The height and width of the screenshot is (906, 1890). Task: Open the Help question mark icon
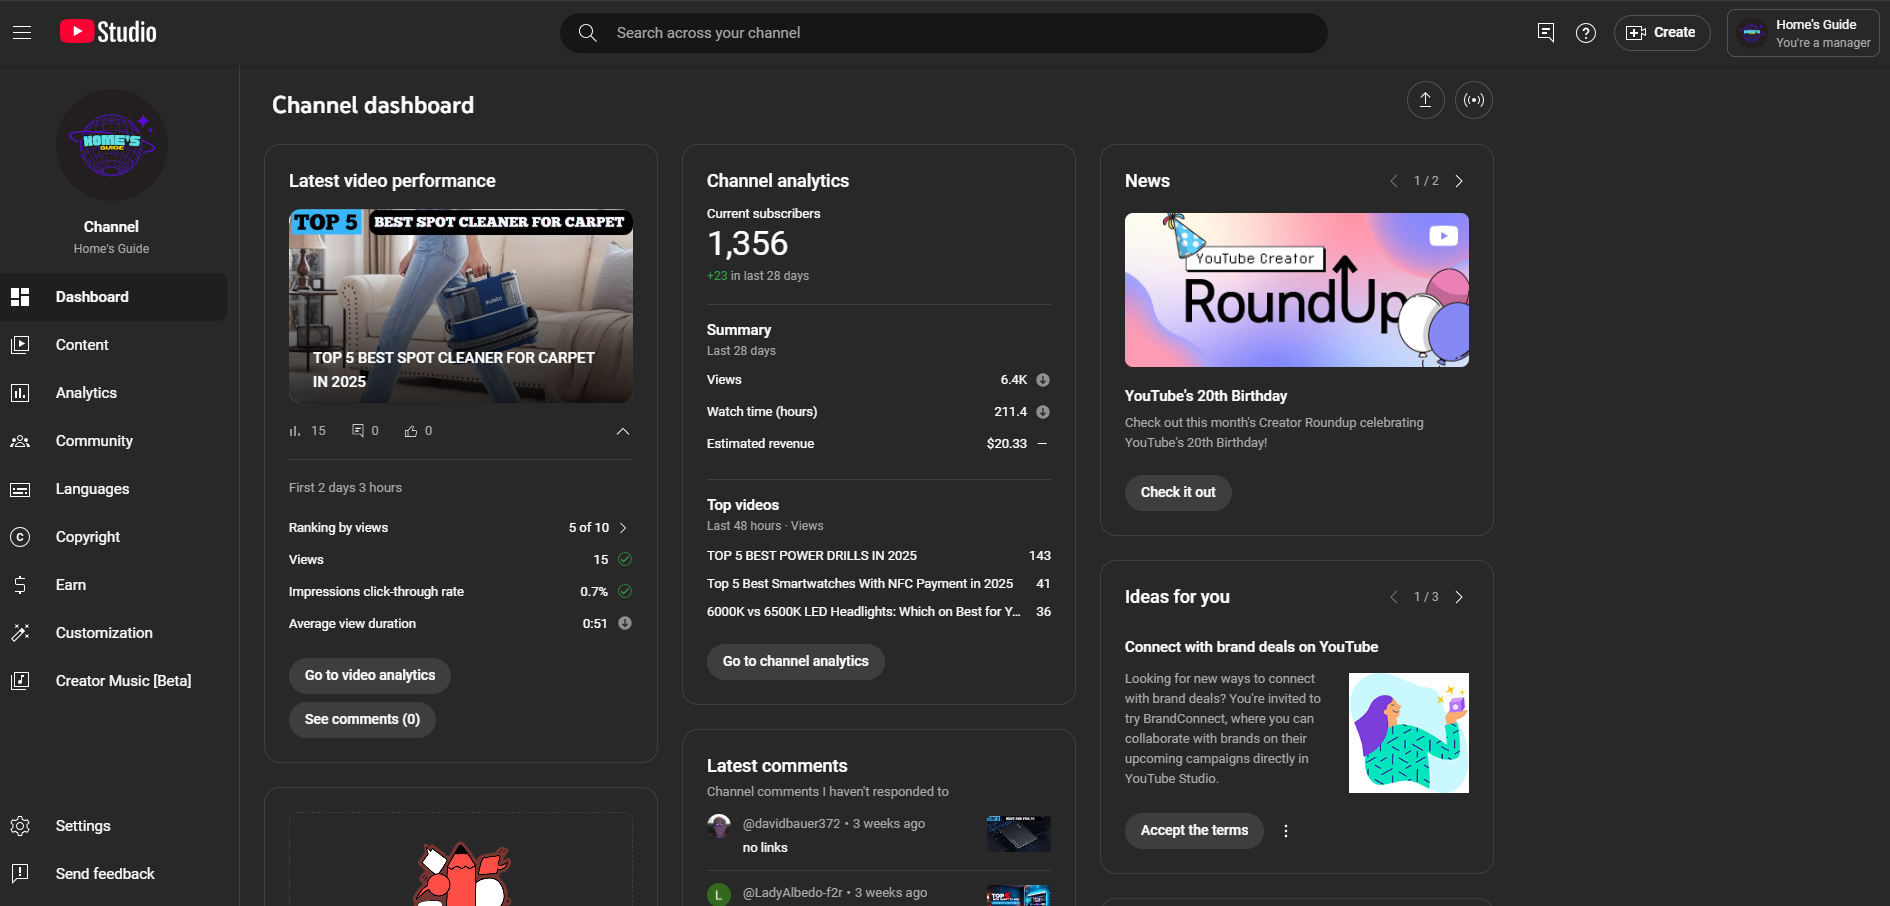[1586, 33]
